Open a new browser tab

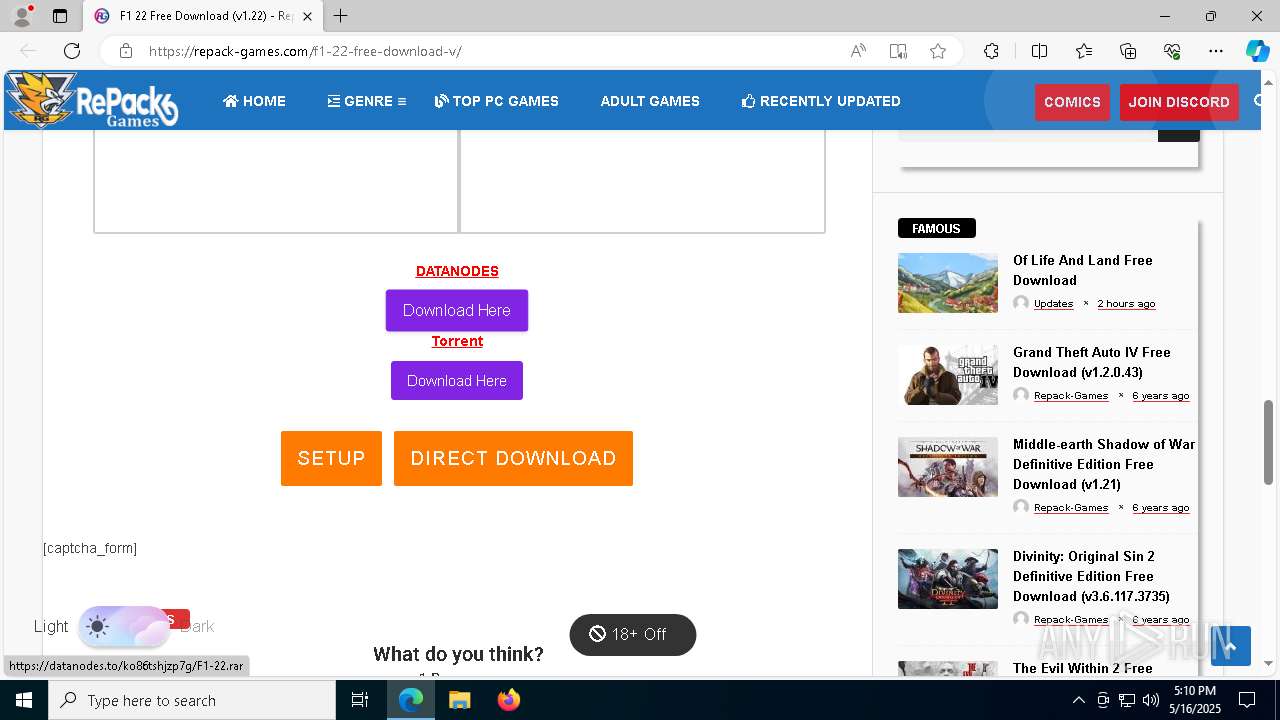coord(341,16)
